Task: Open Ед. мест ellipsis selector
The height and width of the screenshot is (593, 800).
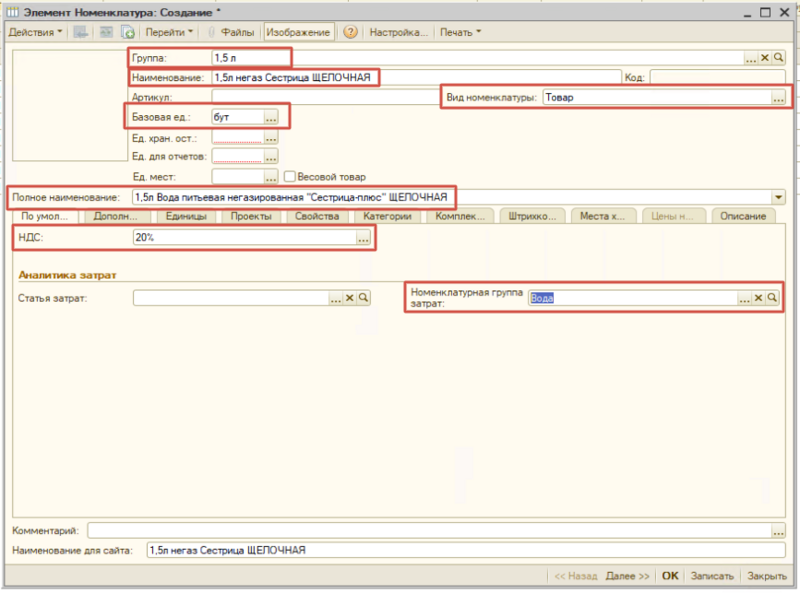Action: (271, 177)
